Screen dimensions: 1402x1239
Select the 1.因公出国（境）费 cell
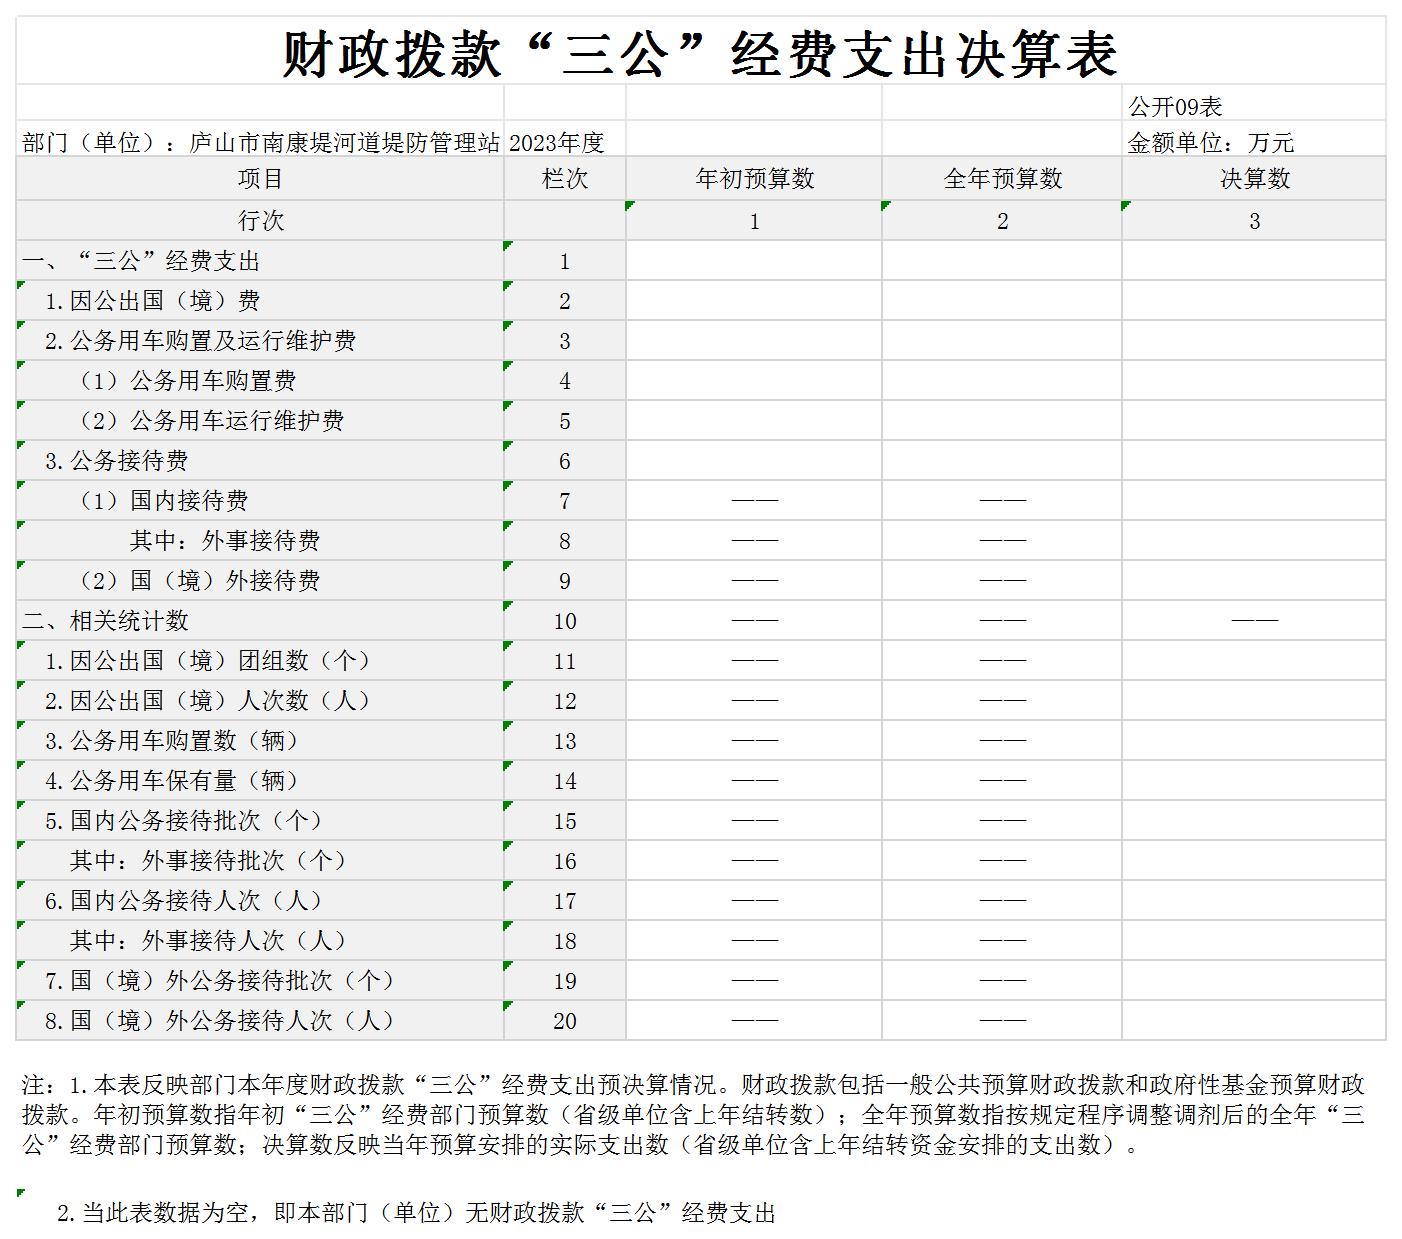coord(152,301)
